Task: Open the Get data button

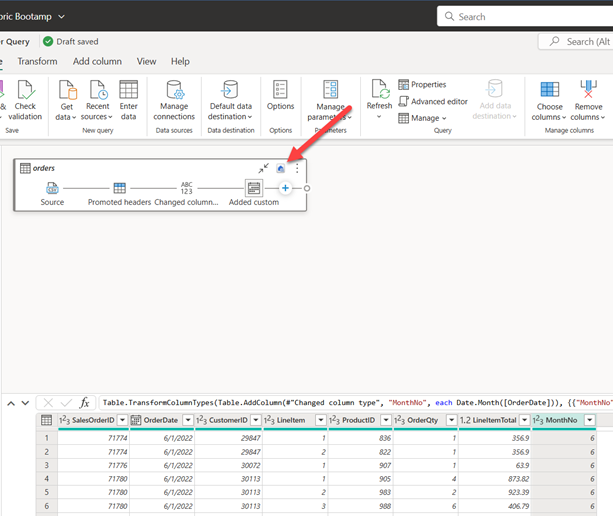Action: 66,100
